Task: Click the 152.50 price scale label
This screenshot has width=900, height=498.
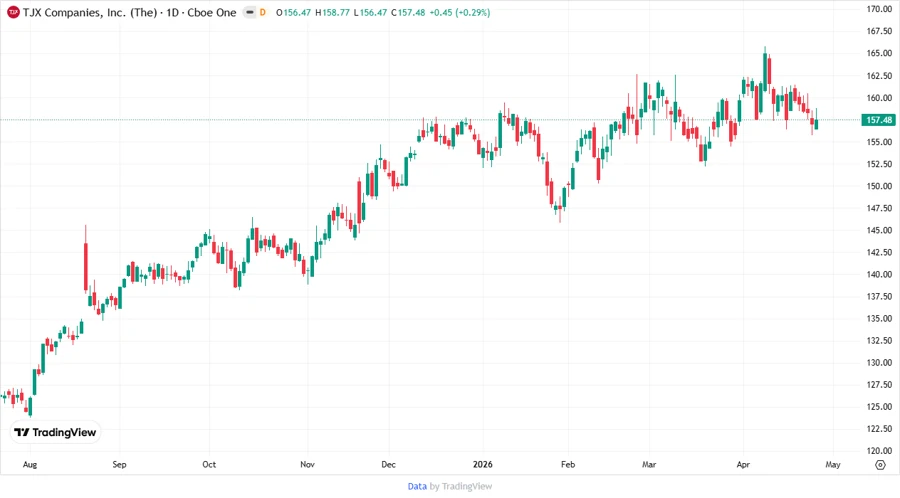Action: click(879, 164)
